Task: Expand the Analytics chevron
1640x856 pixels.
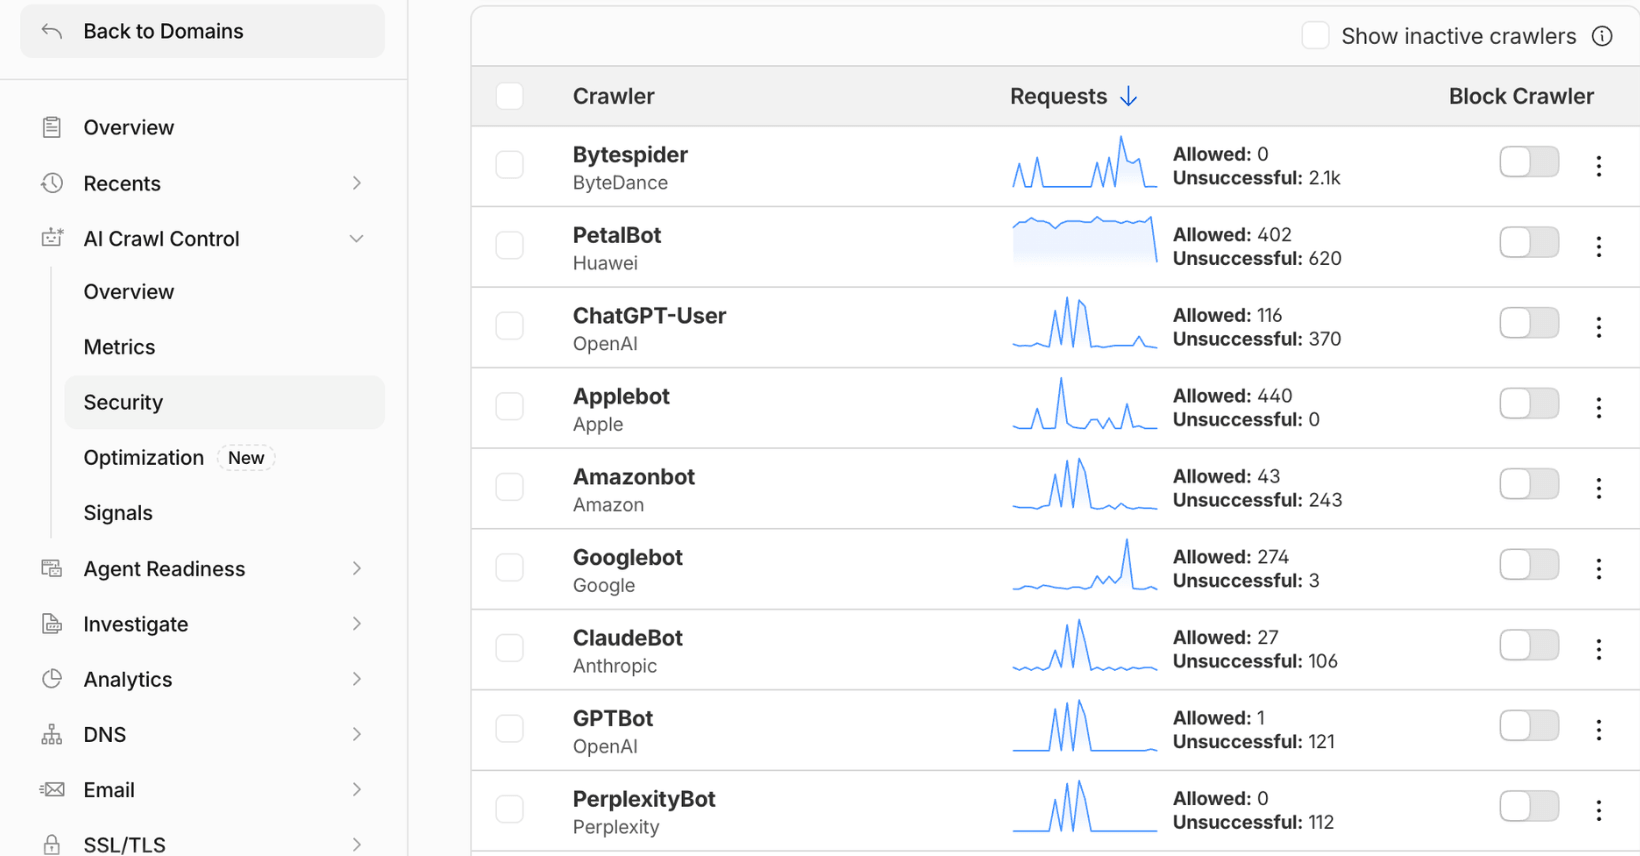Action: click(357, 679)
